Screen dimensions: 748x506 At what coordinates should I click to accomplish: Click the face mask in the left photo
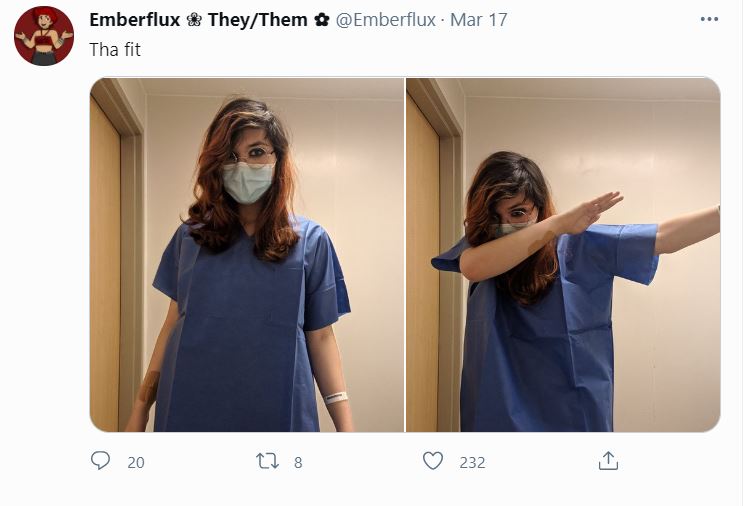tap(248, 182)
